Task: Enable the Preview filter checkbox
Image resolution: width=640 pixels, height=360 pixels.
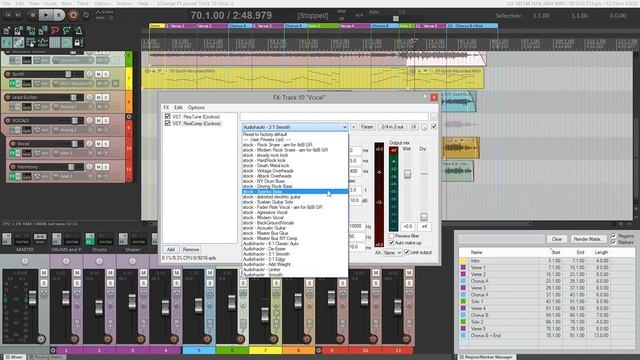Action: click(x=391, y=236)
